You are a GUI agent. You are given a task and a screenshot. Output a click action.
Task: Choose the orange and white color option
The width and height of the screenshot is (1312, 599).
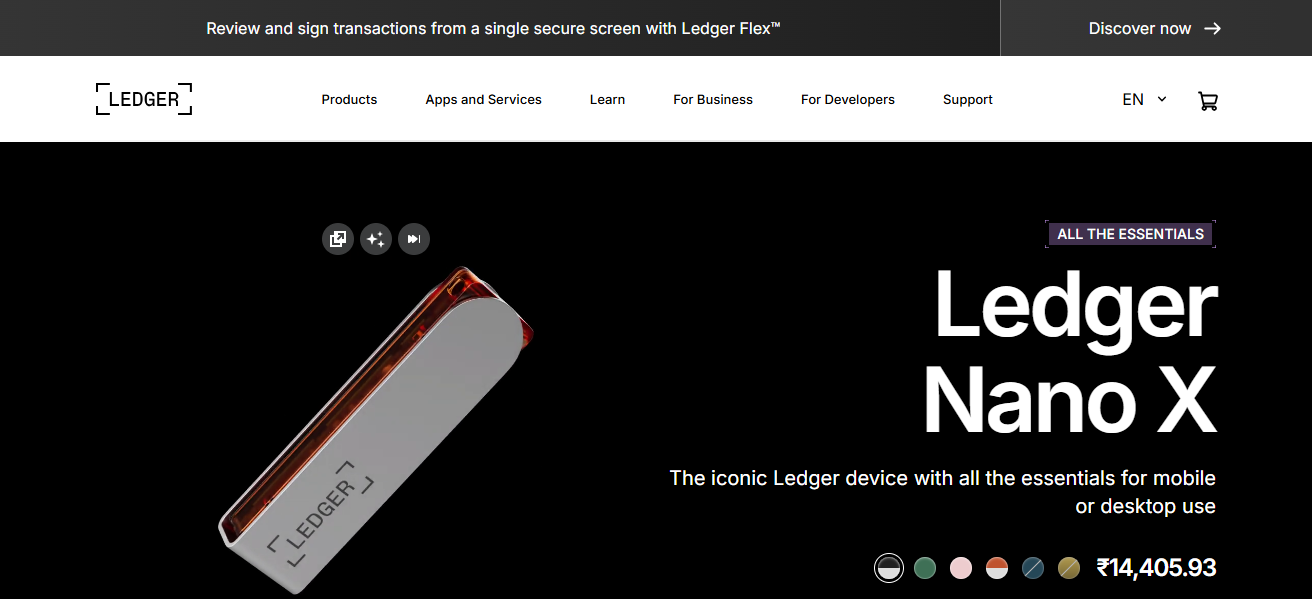pyautogui.click(x=997, y=568)
